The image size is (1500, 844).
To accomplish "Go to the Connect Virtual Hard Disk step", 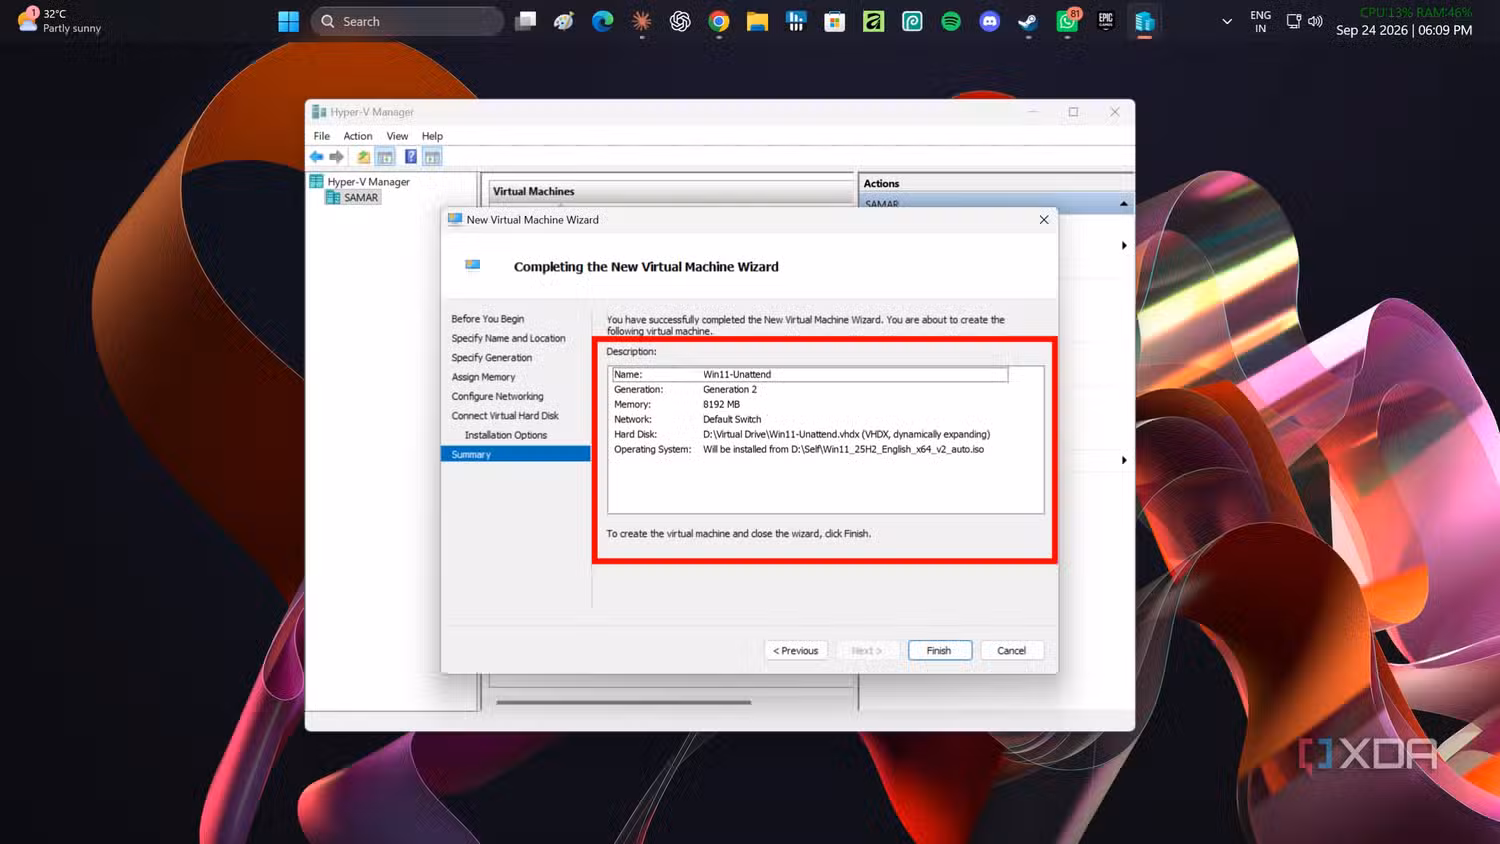I will pyautogui.click(x=505, y=416).
